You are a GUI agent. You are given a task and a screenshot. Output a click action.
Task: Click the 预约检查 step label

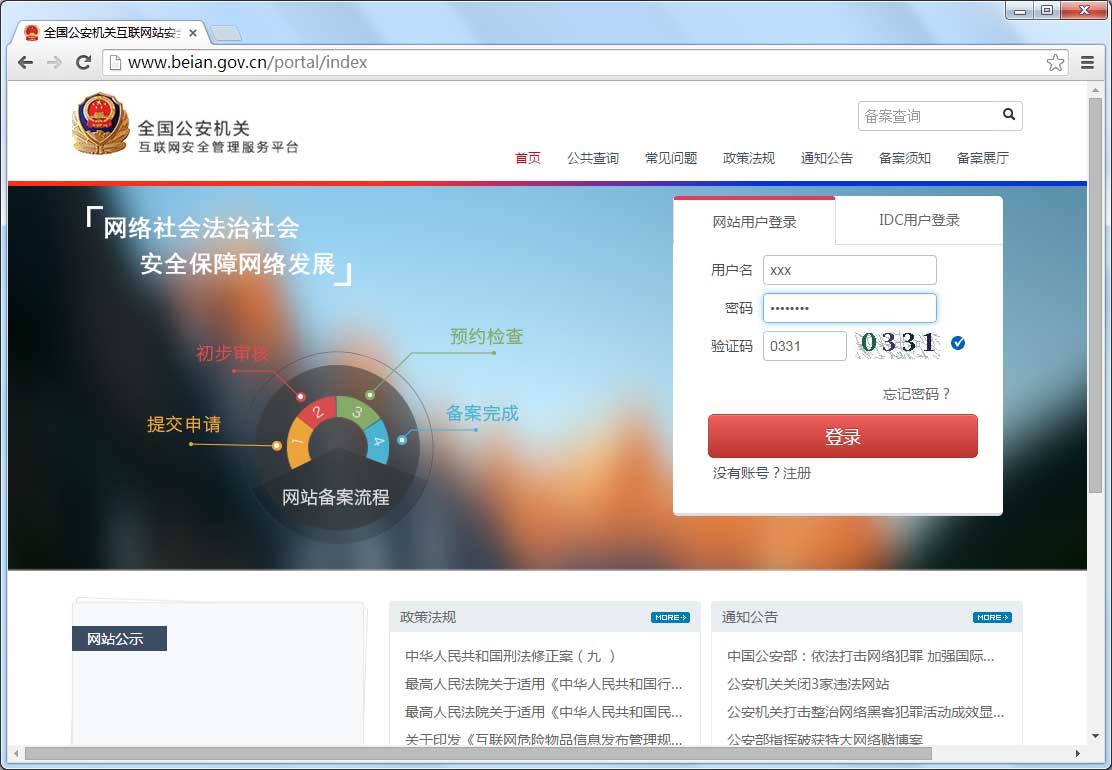coord(486,336)
